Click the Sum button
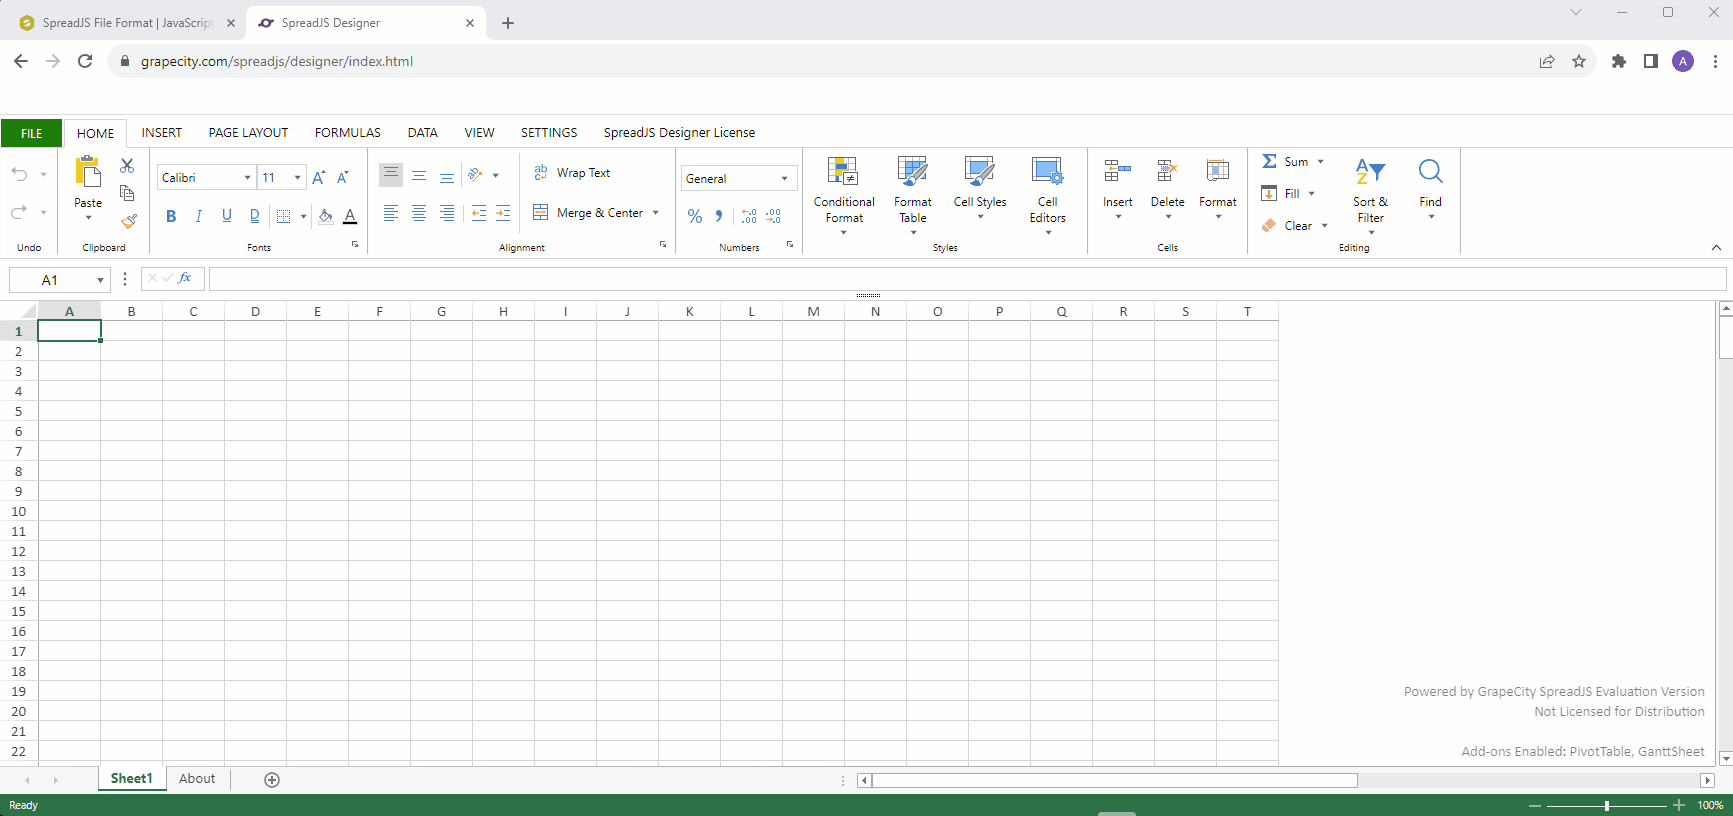Viewport: 1733px width, 816px height. tap(1285, 162)
